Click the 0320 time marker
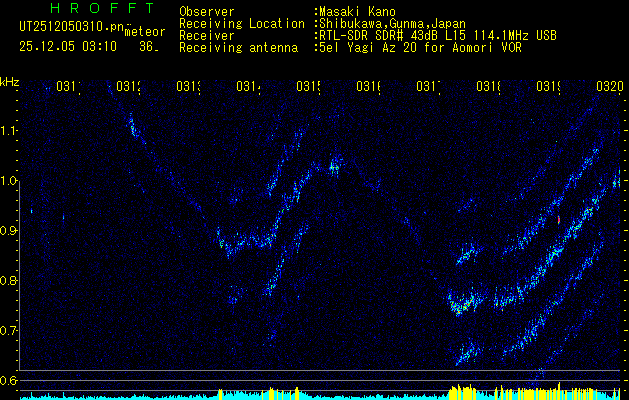This screenshot has width=629, height=400. pyautogui.click(x=610, y=86)
